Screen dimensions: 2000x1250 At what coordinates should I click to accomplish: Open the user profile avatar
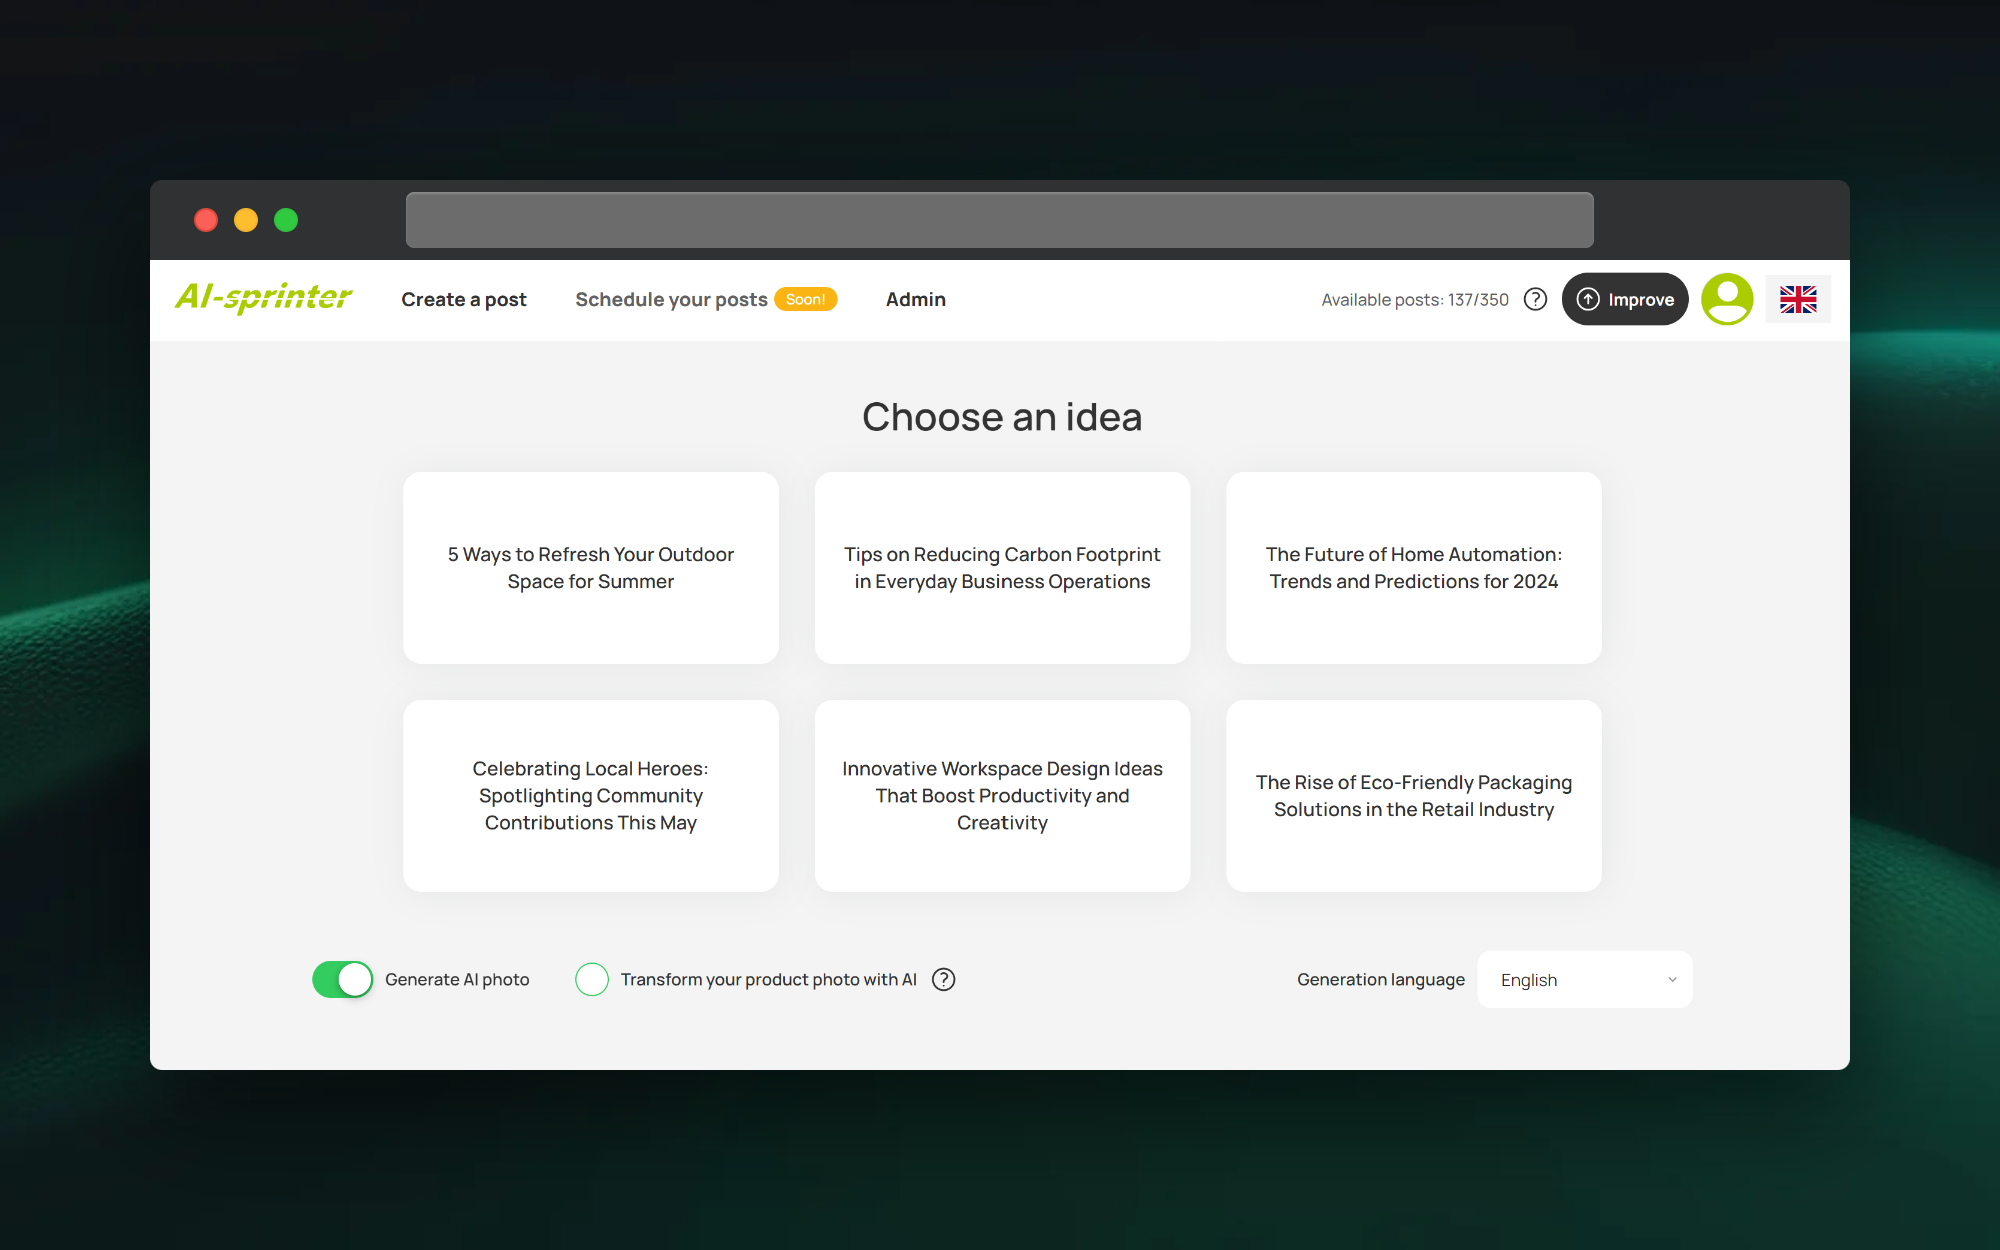pyautogui.click(x=1727, y=299)
